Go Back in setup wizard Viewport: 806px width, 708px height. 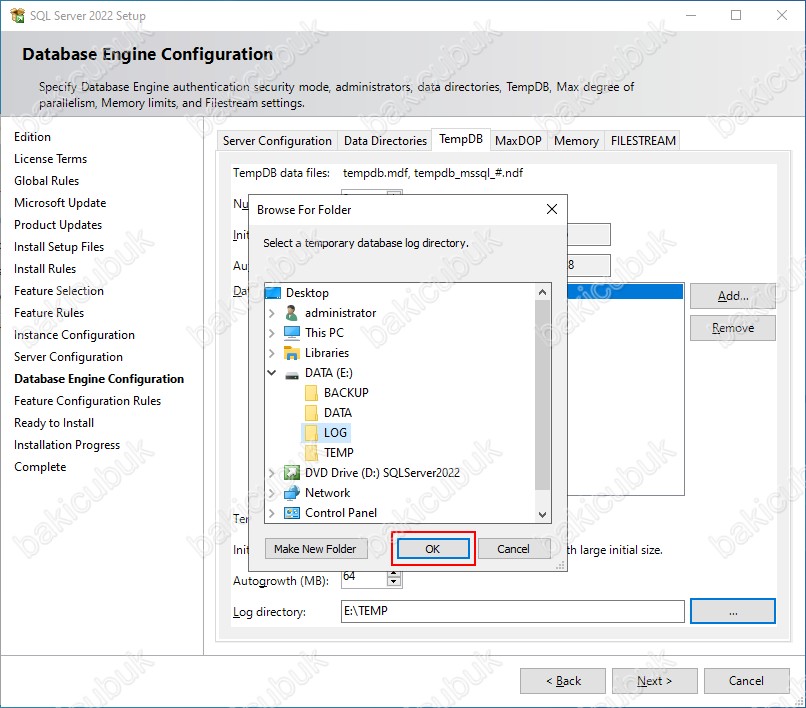point(563,681)
